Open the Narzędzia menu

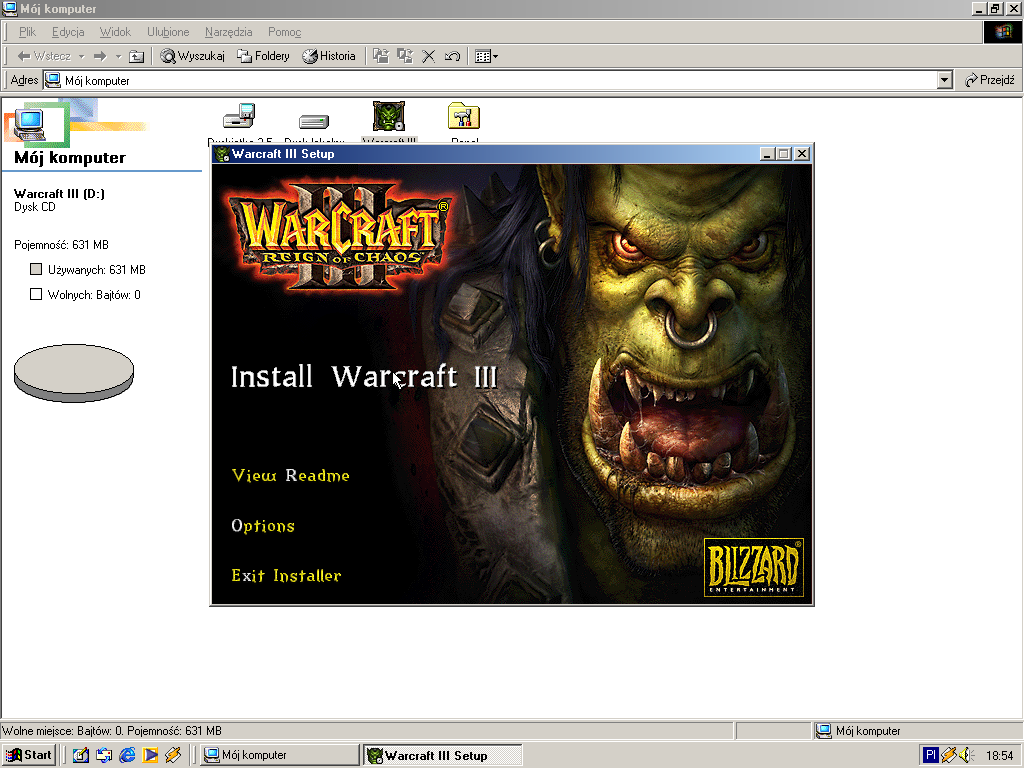pos(228,31)
